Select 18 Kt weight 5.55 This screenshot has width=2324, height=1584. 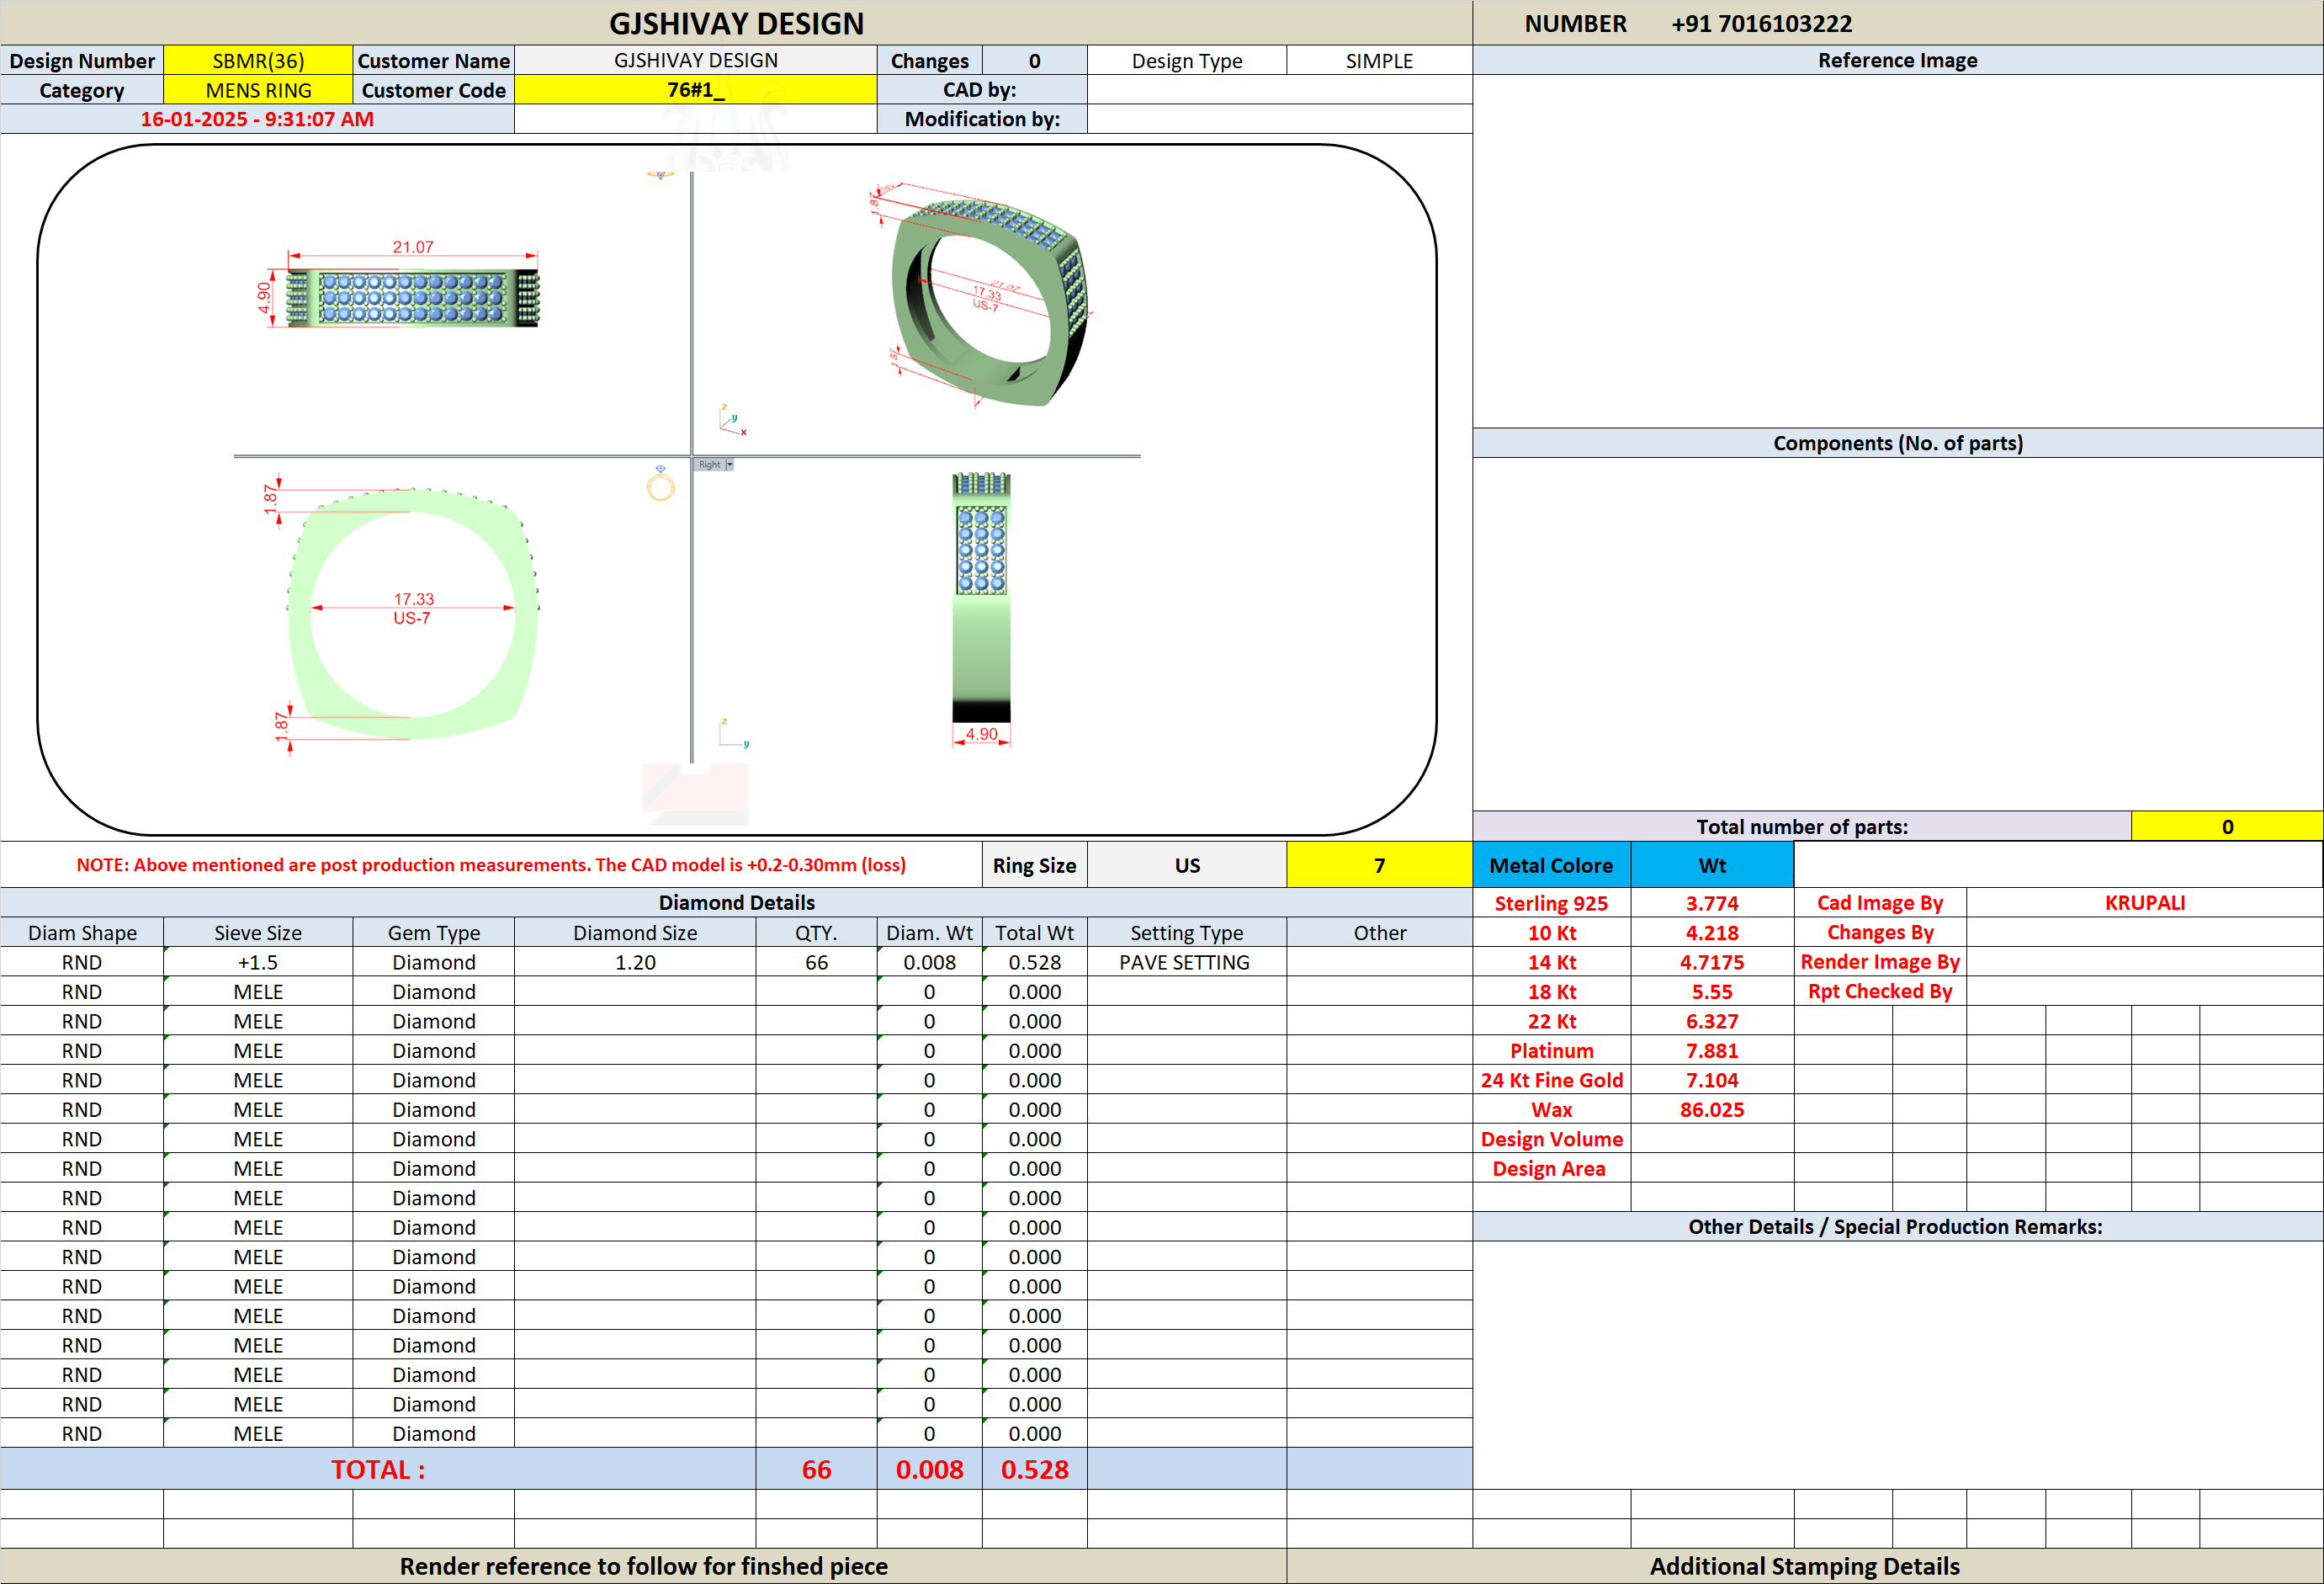[1712, 991]
